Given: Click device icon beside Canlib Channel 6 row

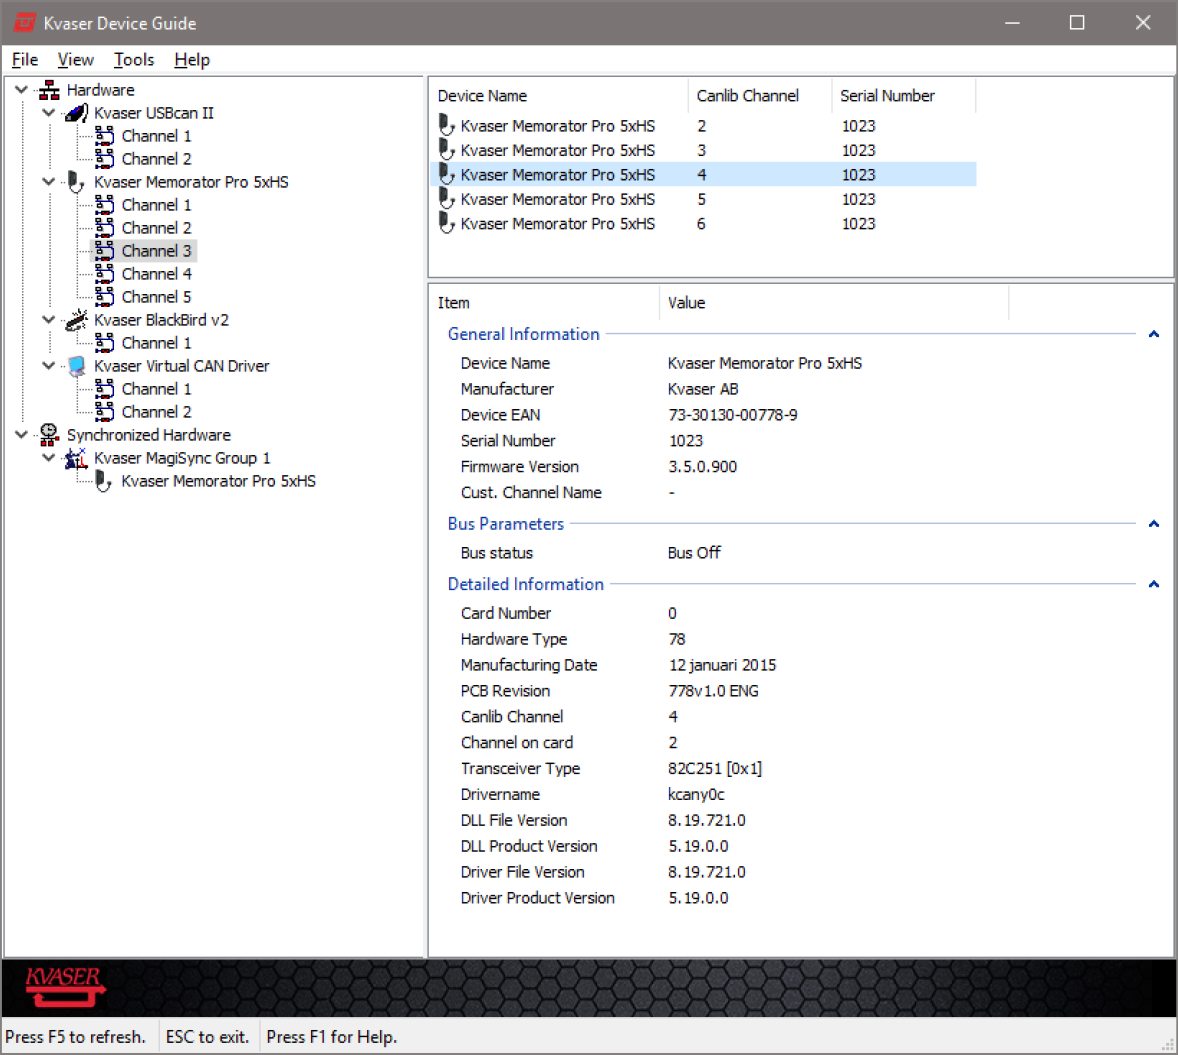Looking at the screenshot, I should tap(447, 223).
